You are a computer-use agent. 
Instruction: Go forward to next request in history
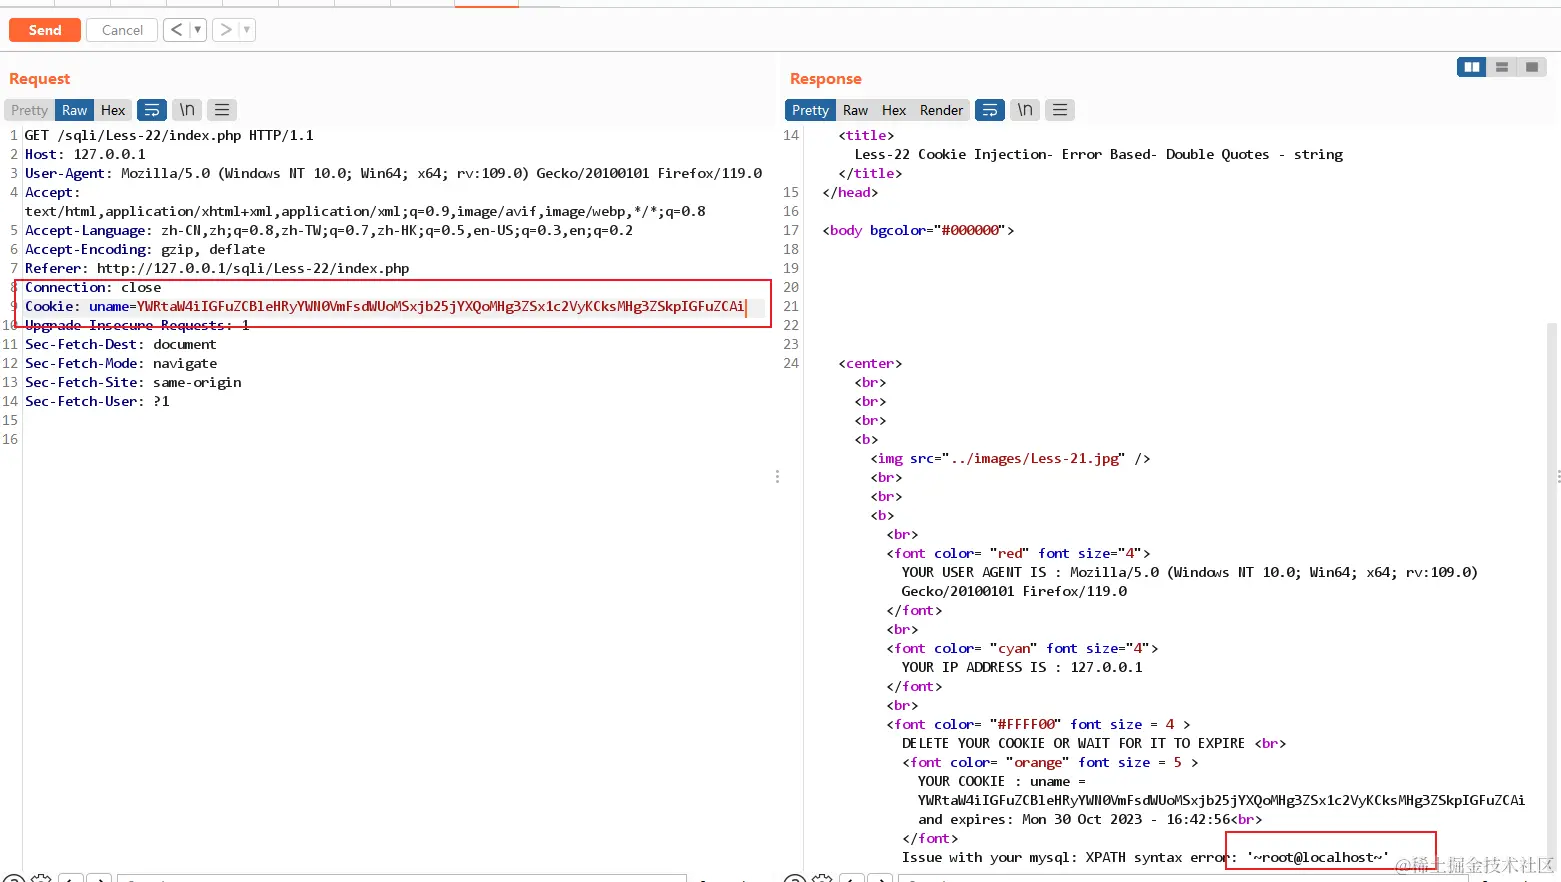(x=226, y=30)
